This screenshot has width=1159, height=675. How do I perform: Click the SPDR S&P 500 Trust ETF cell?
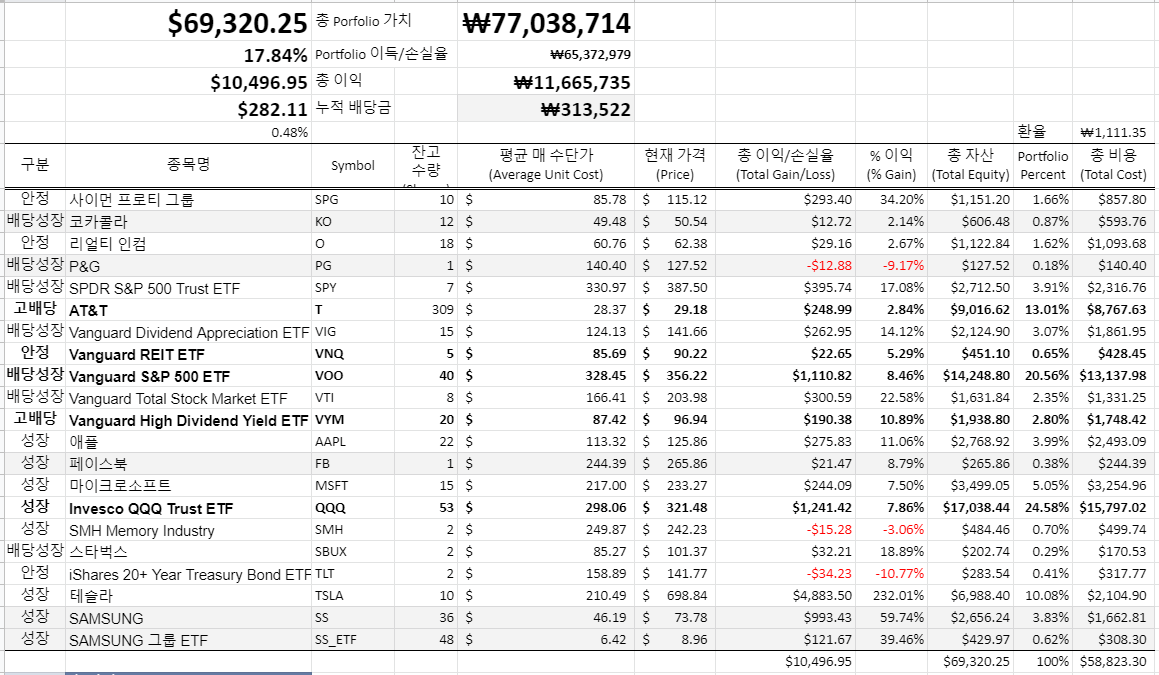pos(188,288)
